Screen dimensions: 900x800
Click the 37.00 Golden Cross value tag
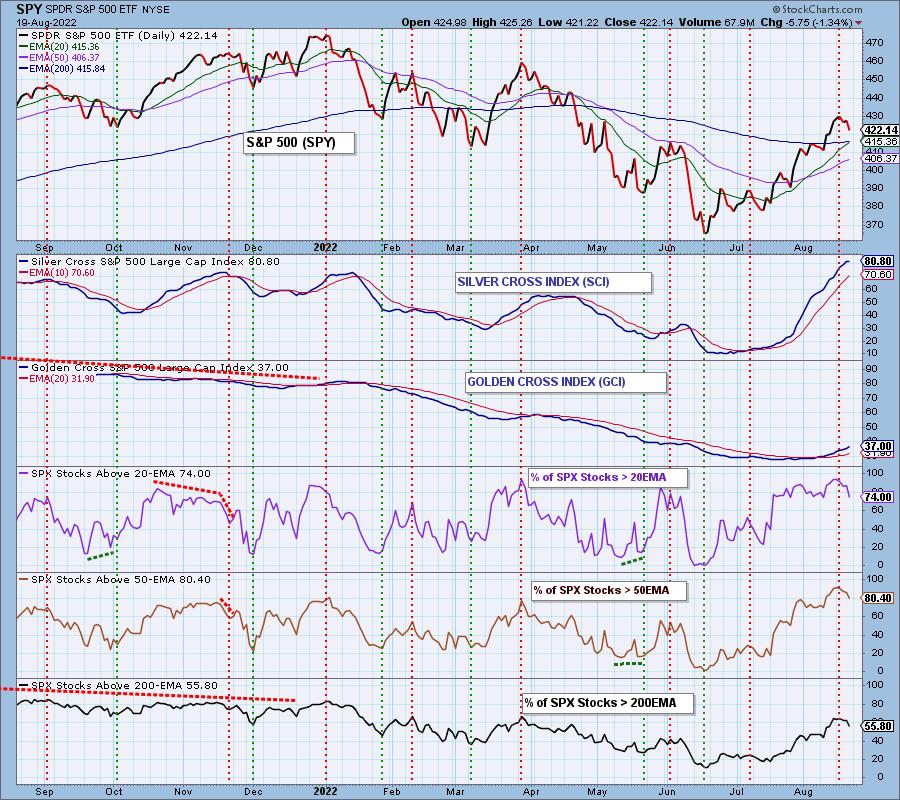click(x=878, y=446)
